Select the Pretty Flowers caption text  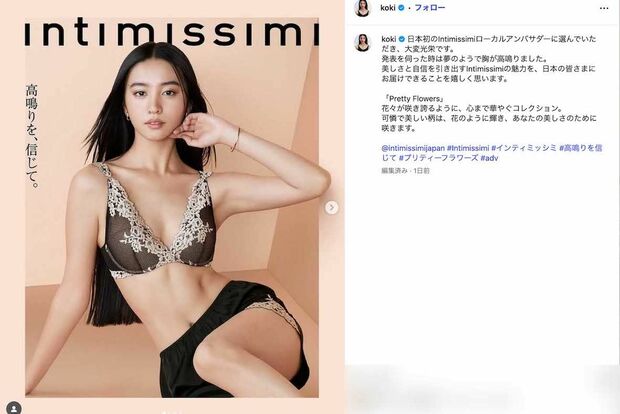pos(414,98)
